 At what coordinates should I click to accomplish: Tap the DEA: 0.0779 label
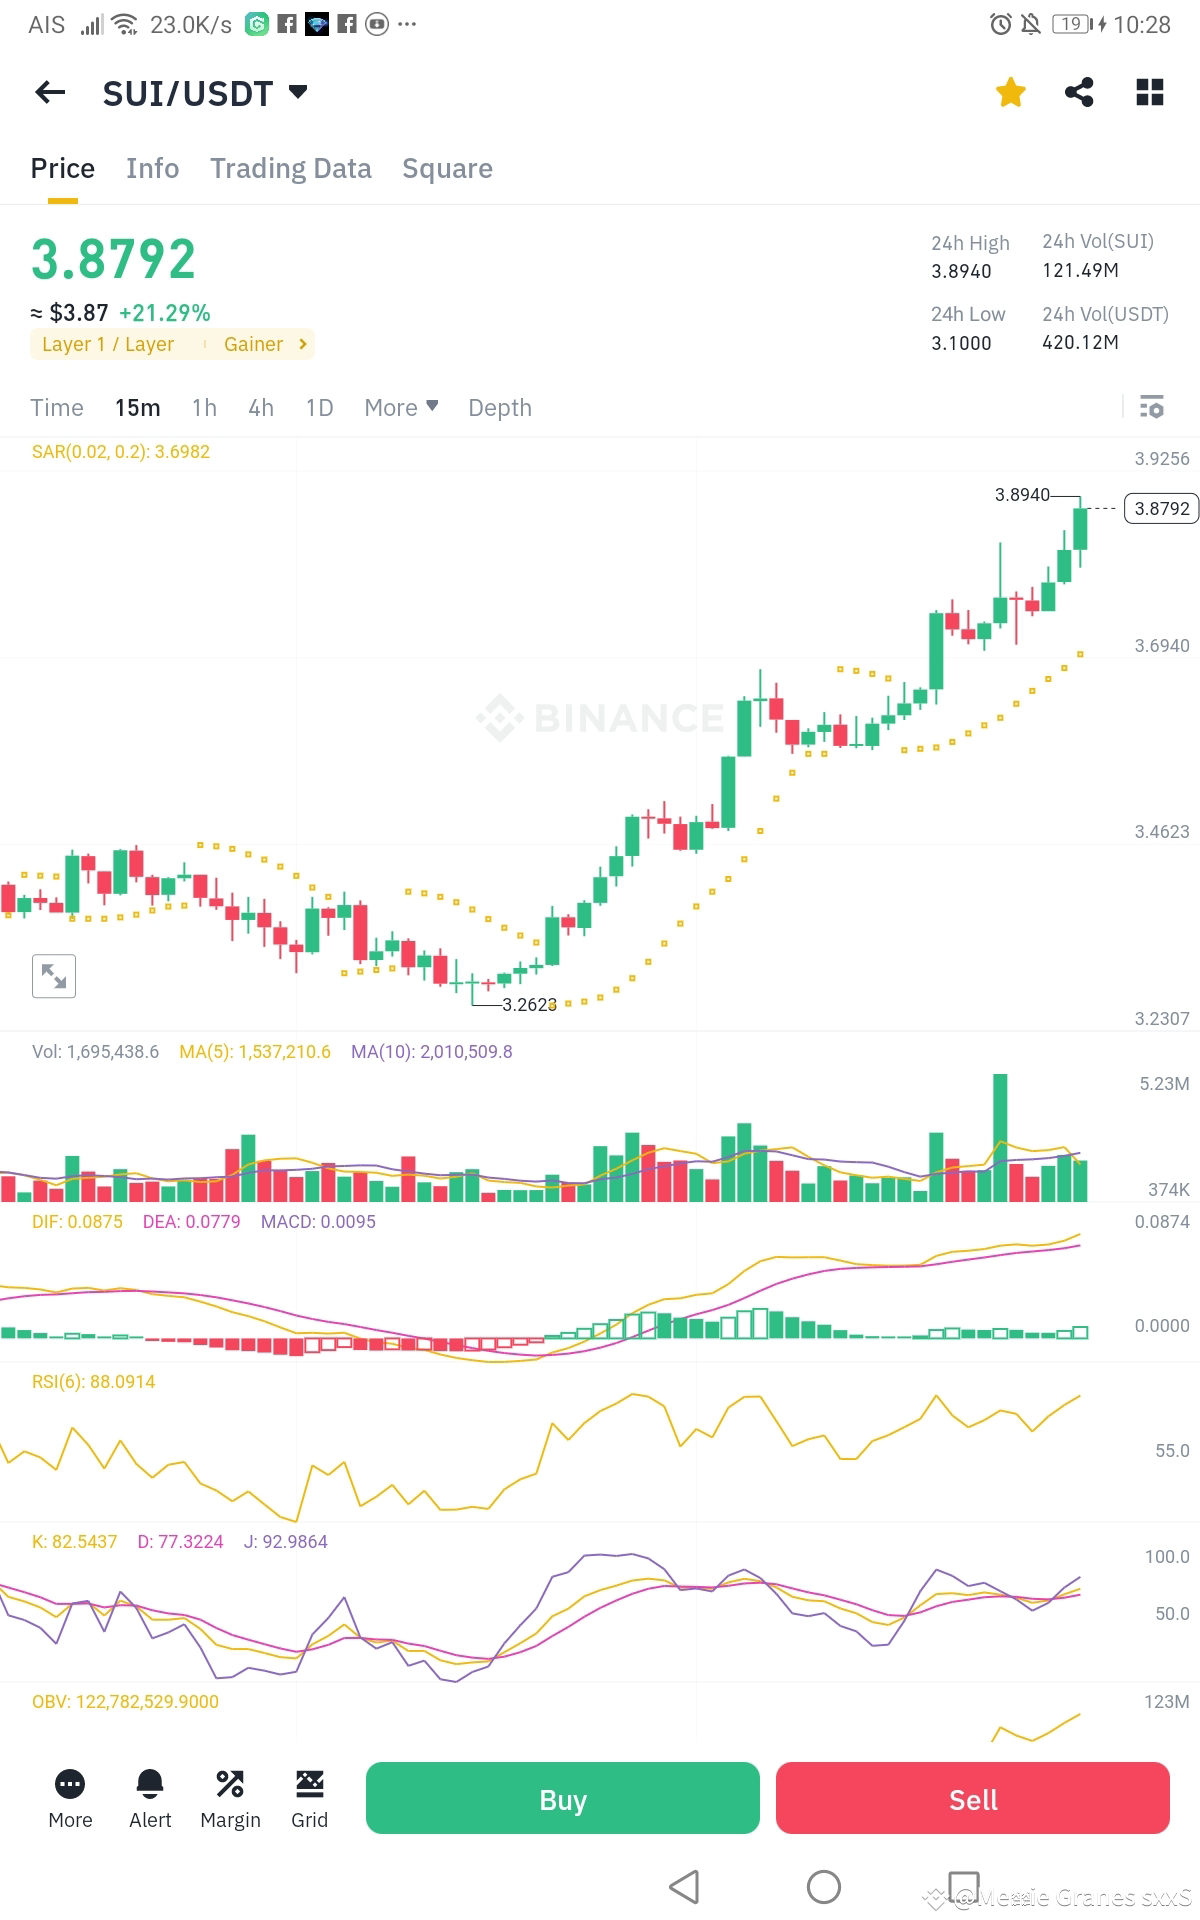pyautogui.click(x=192, y=1222)
